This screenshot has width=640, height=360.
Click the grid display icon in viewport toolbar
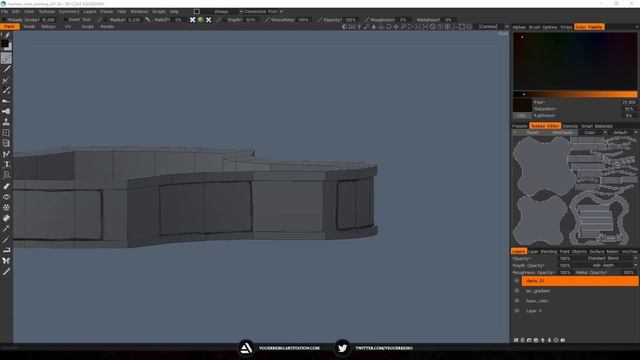[x=448, y=27]
